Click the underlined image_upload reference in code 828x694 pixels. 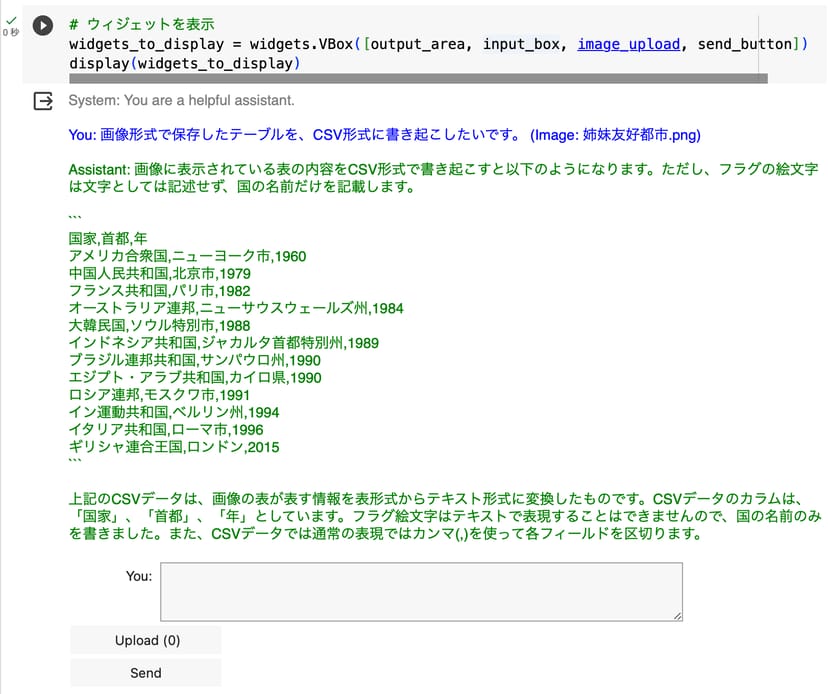coord(628,44)
